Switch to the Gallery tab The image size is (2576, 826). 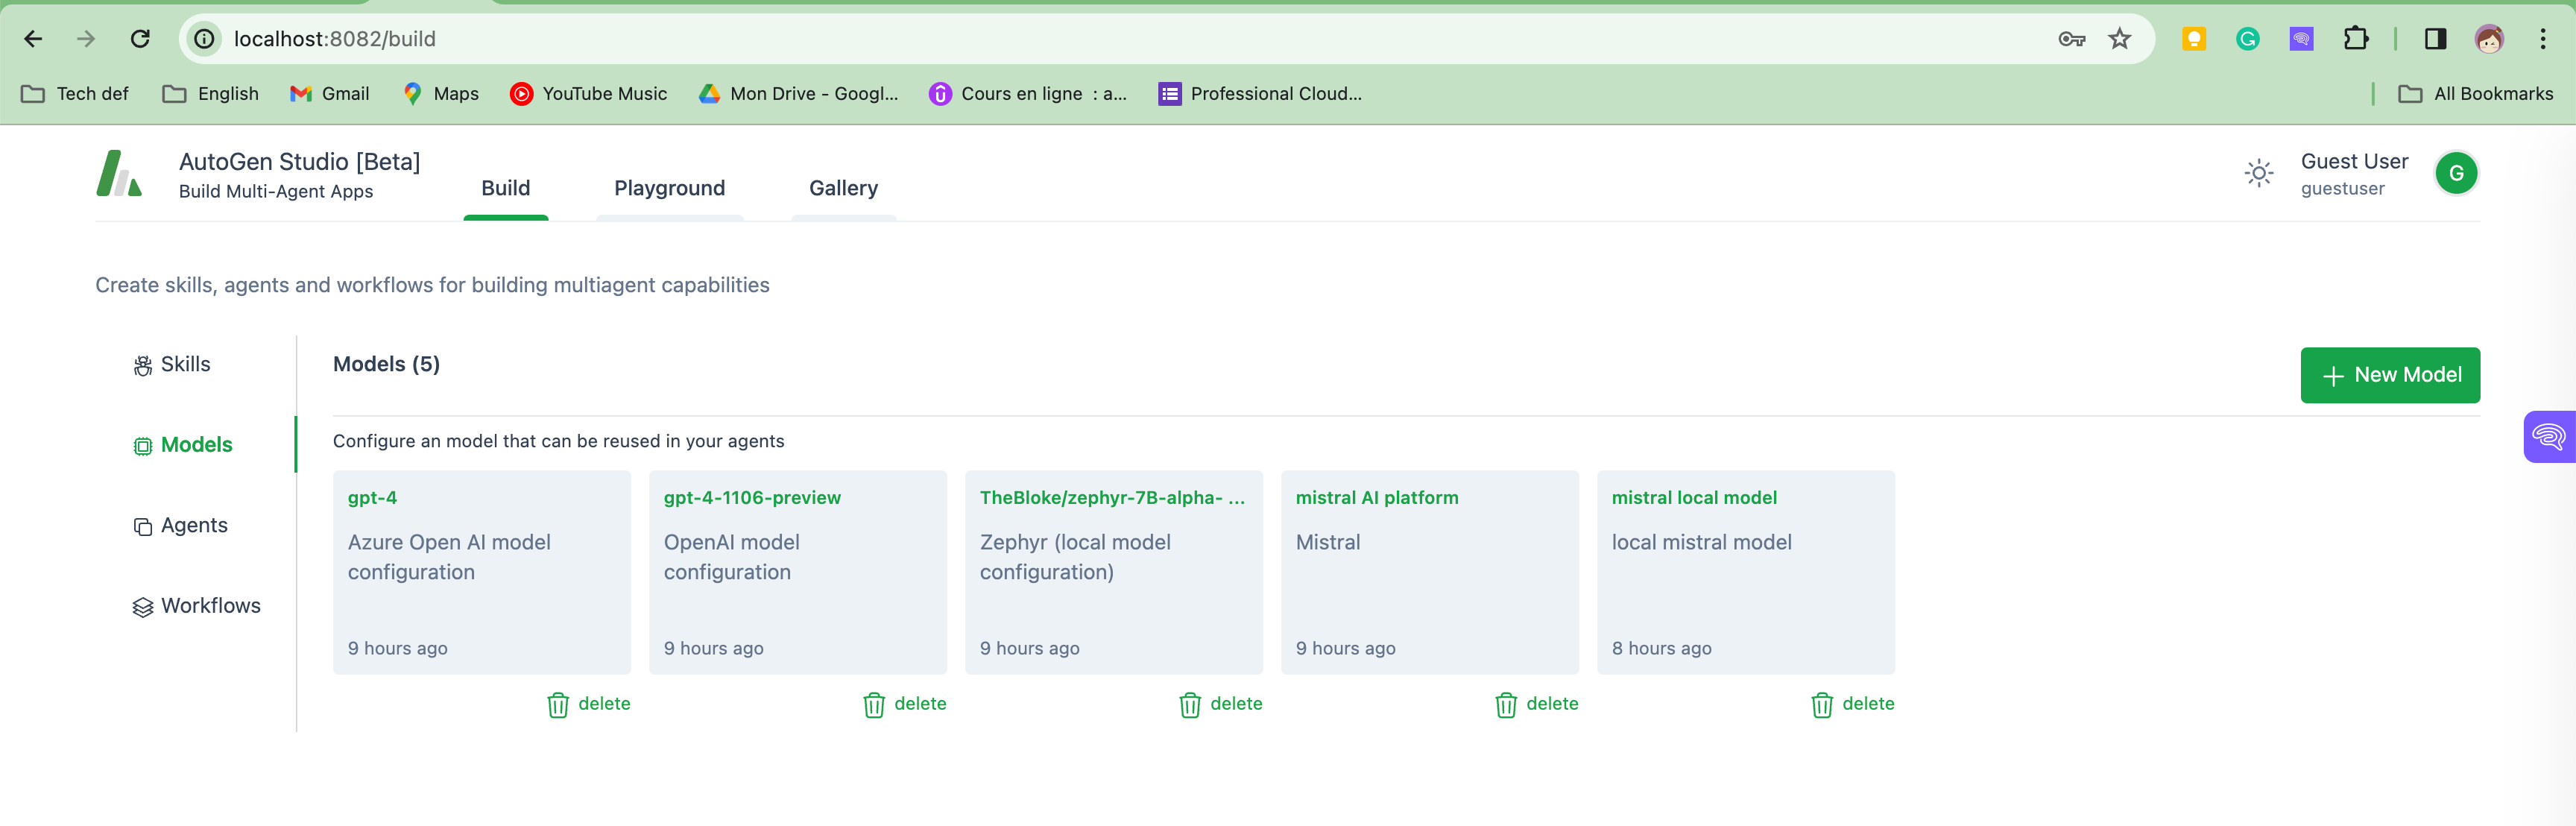click(843, 188)
